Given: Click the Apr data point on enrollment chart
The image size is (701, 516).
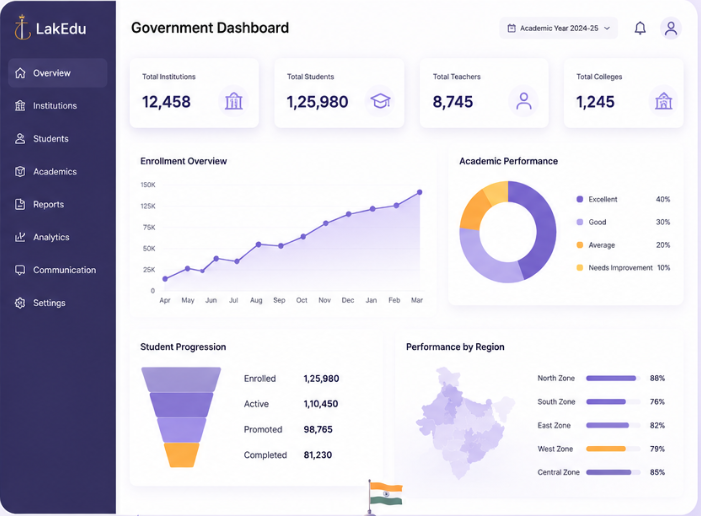Looking at the screenshot, I should tap(165, 279).
